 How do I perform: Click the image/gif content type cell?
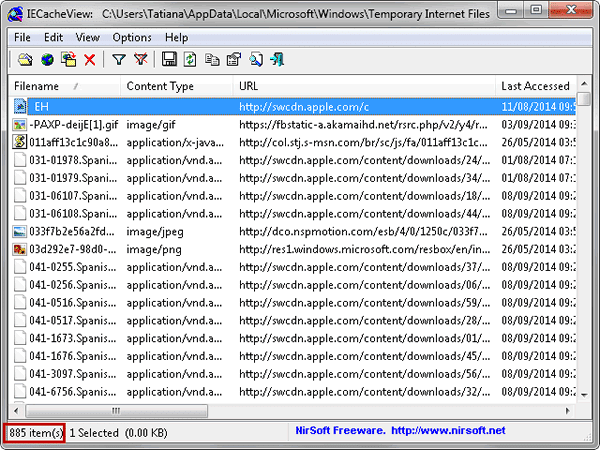151,125
